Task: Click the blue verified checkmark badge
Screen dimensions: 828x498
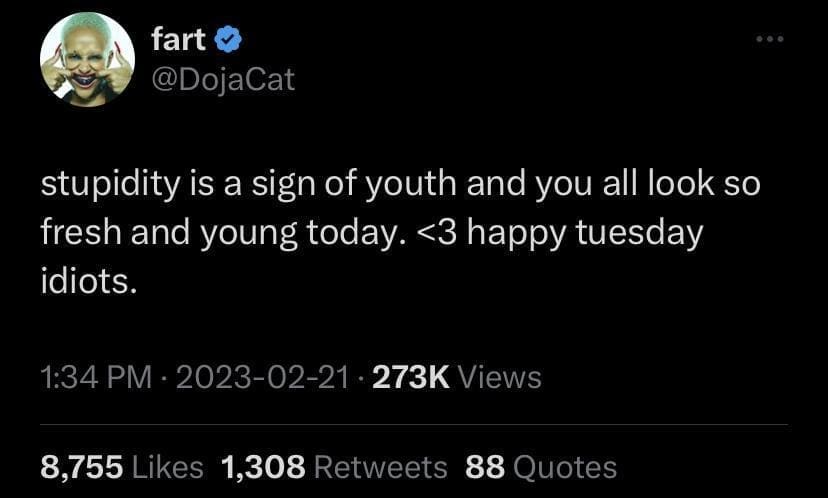Action: click(227, 40)
